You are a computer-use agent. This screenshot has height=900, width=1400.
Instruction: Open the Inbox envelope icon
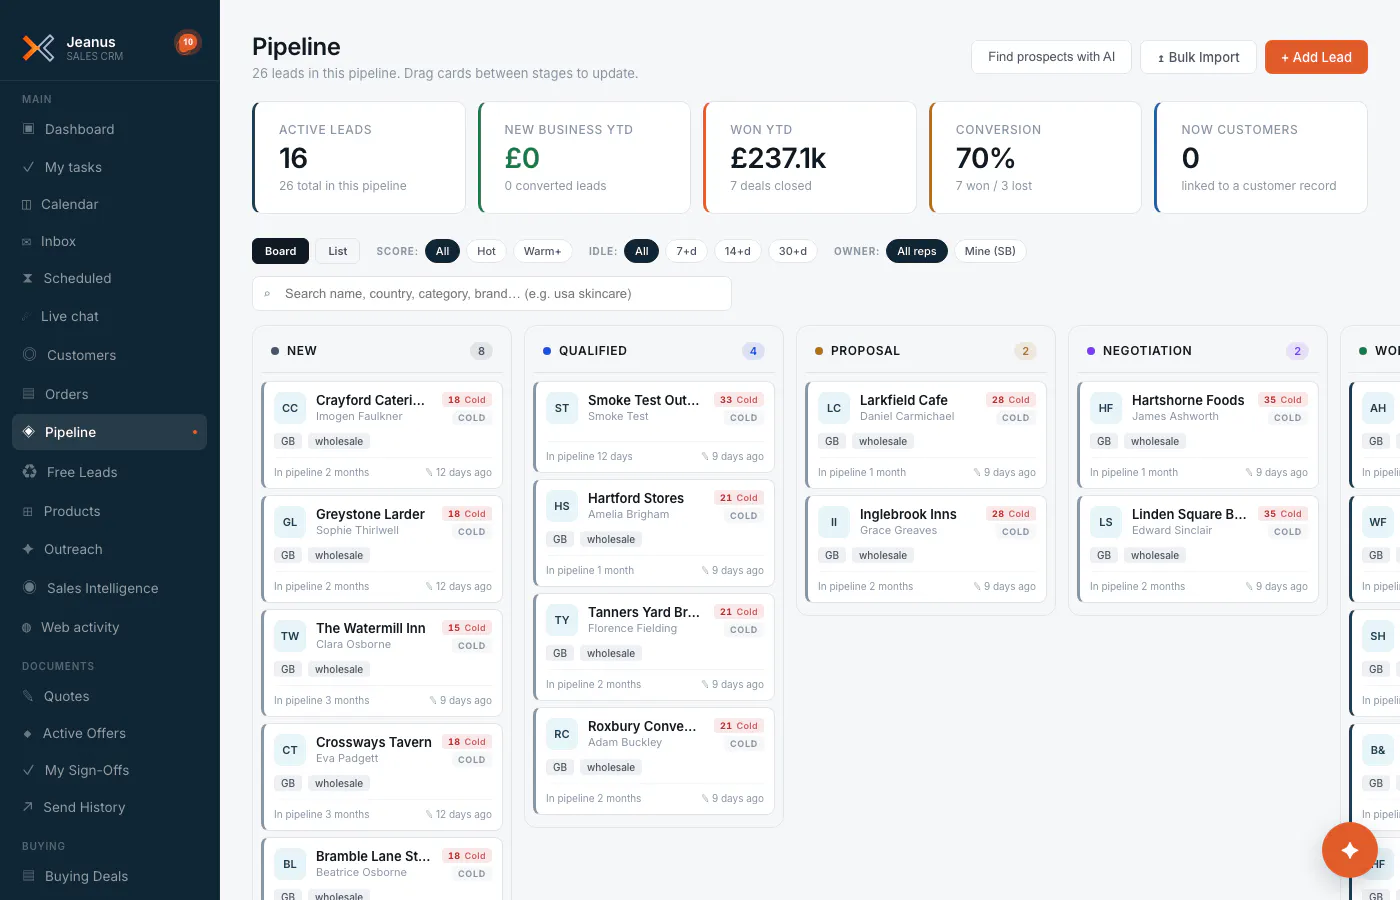point(27,241)
